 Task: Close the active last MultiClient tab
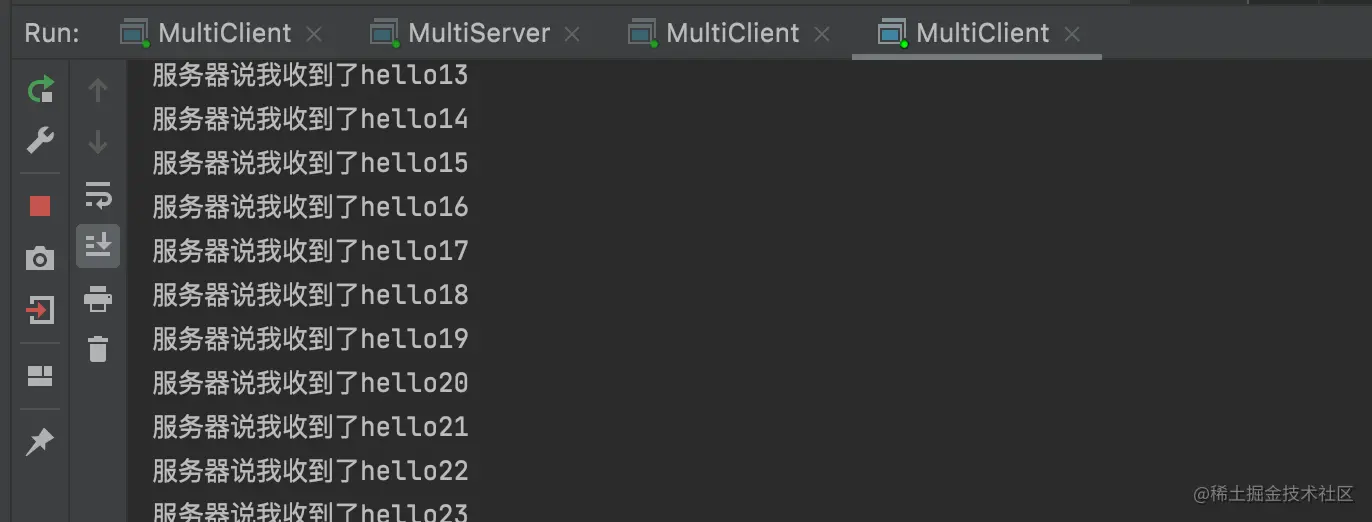pos(1072,34)
